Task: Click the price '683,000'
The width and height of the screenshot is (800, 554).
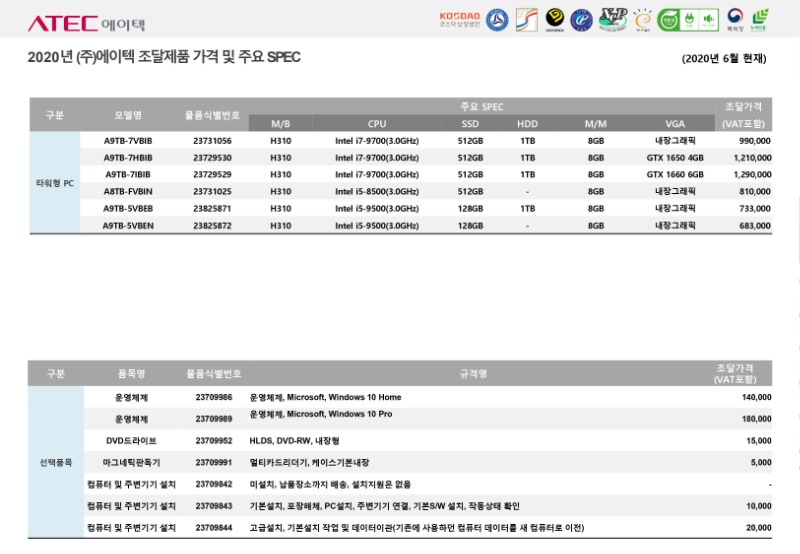Action: [x=755, y=225]
